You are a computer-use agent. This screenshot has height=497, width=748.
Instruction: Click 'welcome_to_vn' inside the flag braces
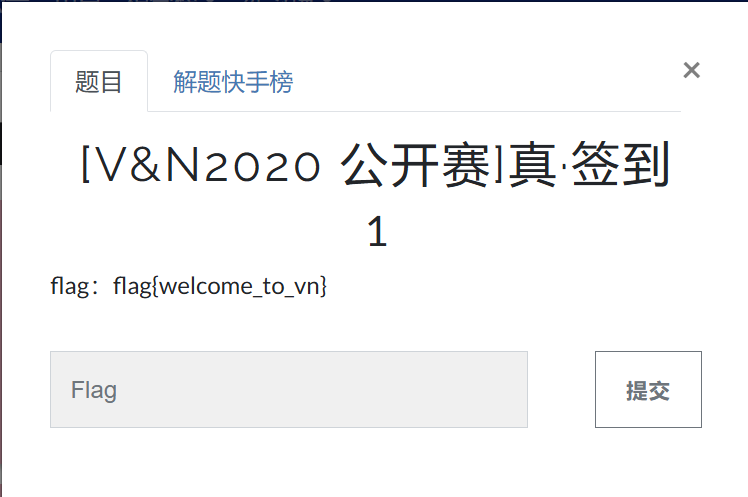pos(239,287)
